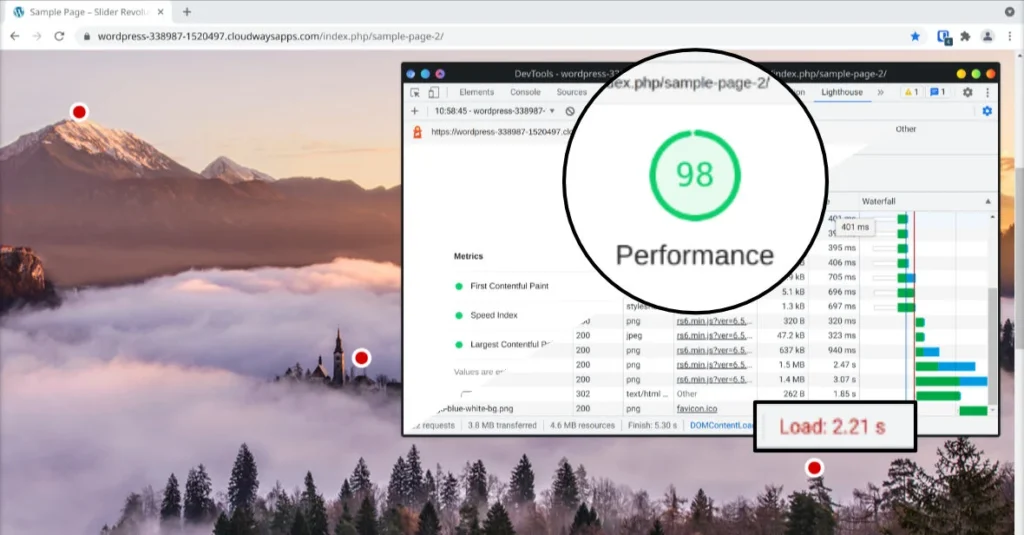
Task: Expand more DevTools tabs chevron
Action: click(880, 92)
